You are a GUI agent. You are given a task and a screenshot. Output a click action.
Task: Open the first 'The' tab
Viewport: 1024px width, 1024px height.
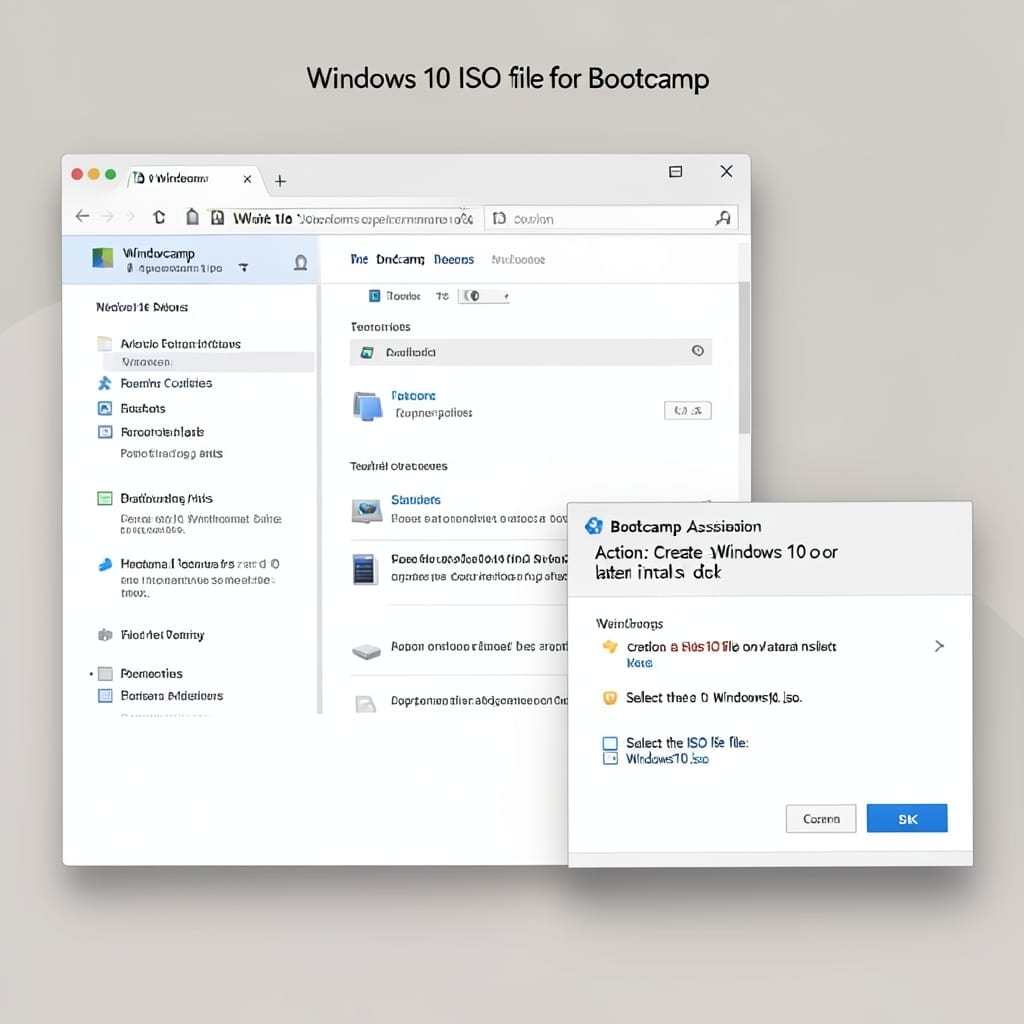click(x=359, y=259)
